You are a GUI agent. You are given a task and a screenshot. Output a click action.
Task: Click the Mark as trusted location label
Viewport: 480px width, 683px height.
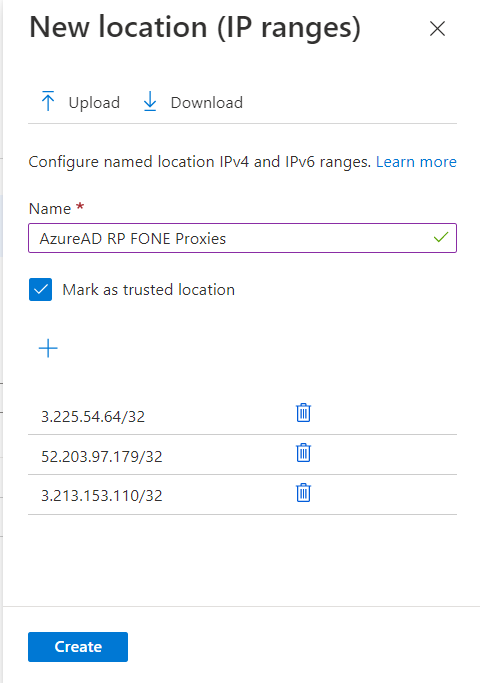(149, 290)
